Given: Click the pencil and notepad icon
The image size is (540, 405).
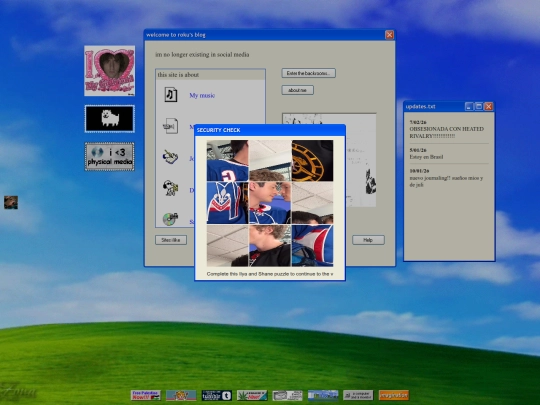Looking at the screenshot, I should tap(170, 157).
